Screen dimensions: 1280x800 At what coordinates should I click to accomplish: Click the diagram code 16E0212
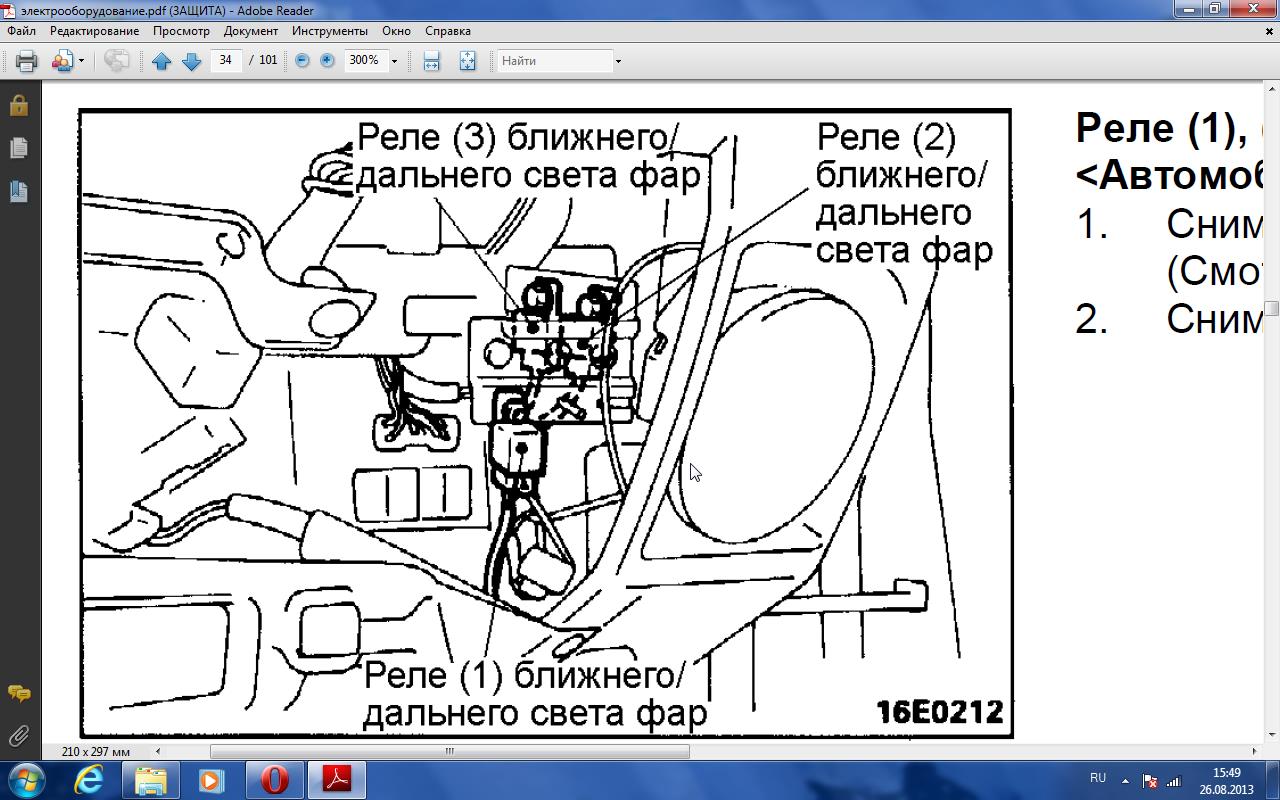click(939, 711)
